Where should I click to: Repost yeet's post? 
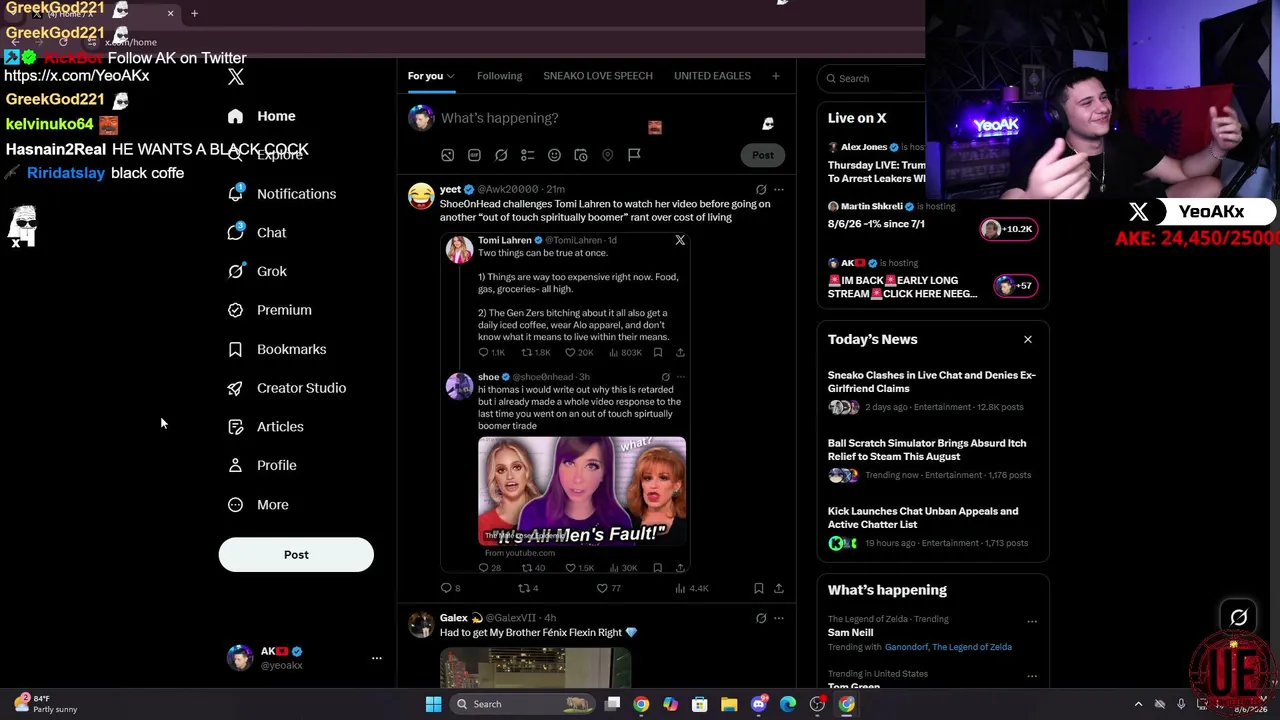523,588
